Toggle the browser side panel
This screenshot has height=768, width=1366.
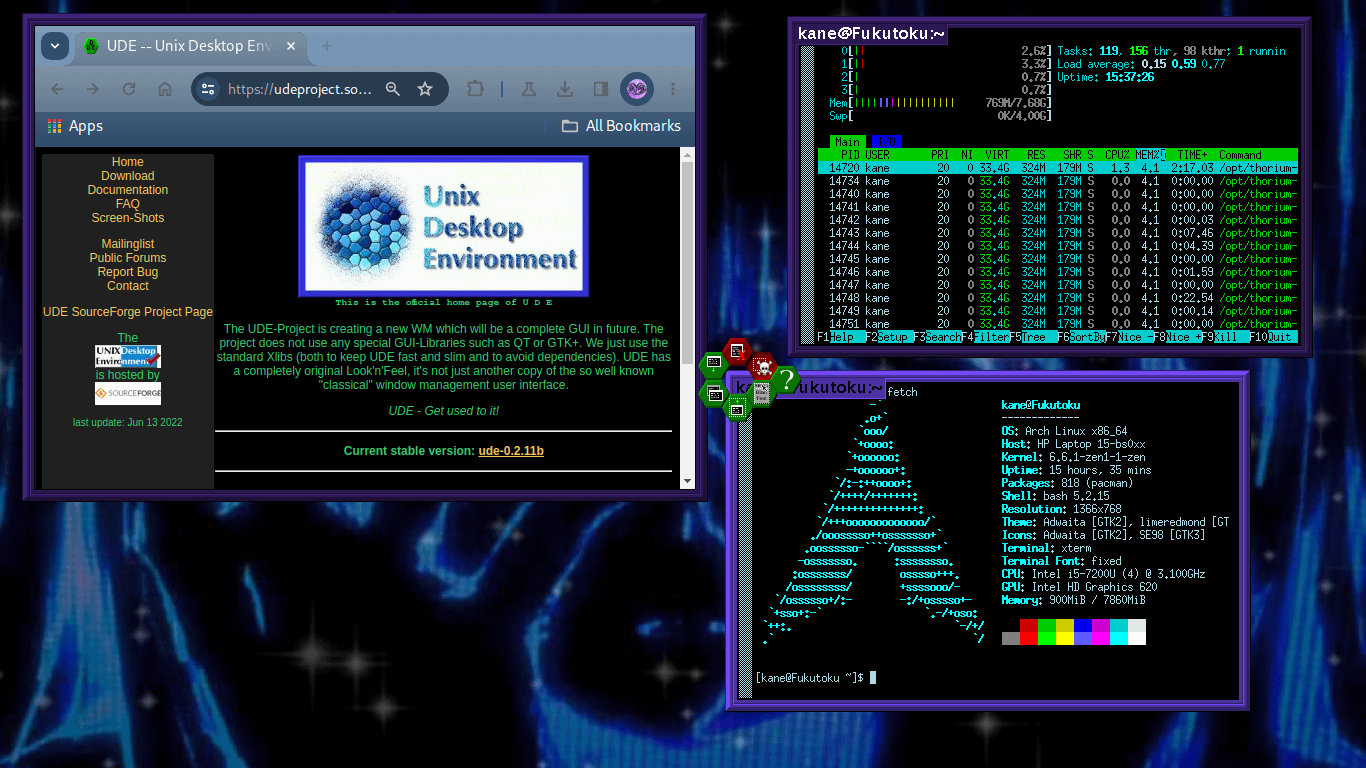coord(600,89)
